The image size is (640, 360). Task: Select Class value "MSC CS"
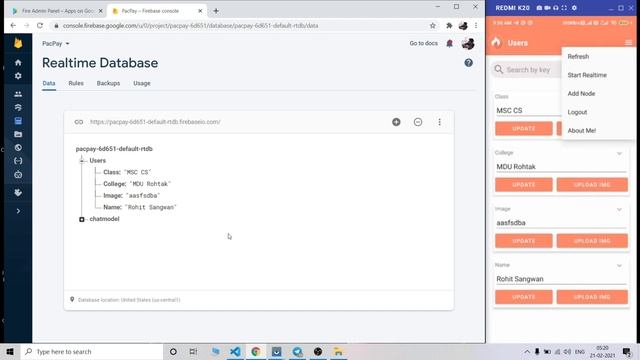[x=138, y=172]
